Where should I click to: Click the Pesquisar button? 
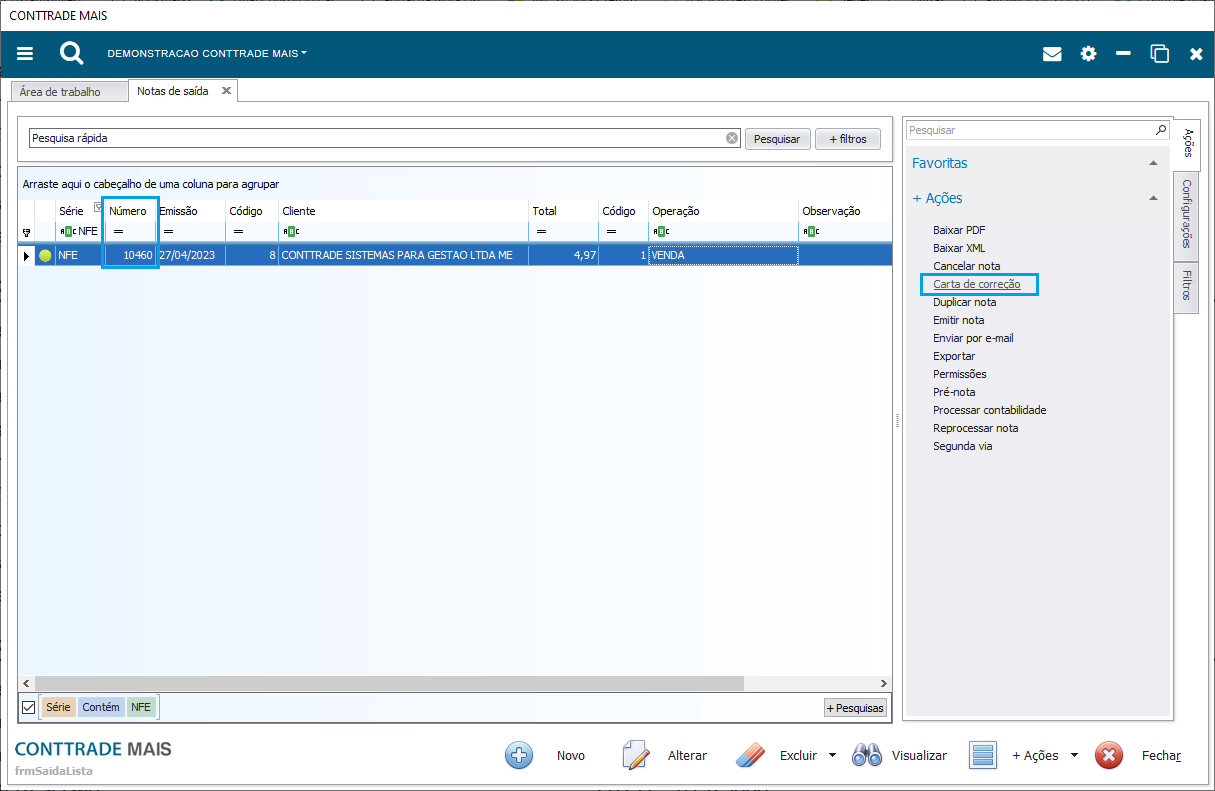tap(777, 139)
